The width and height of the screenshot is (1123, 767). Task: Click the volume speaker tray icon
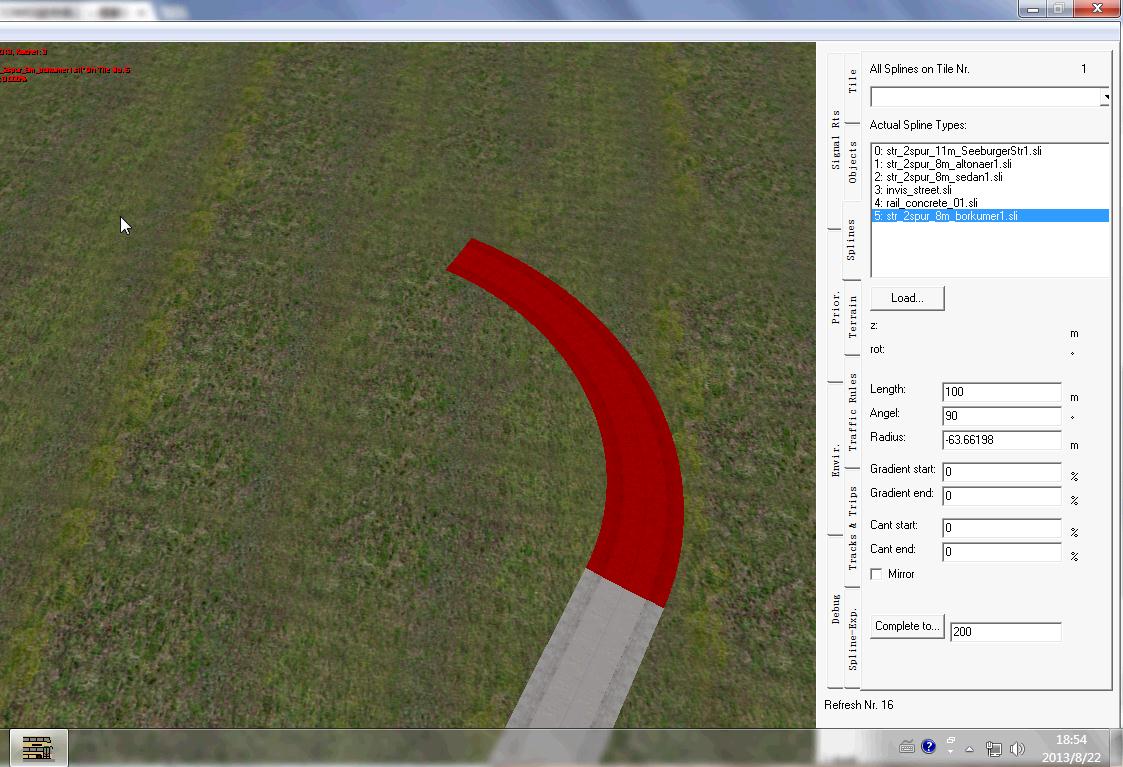(x=1017, y=748)
